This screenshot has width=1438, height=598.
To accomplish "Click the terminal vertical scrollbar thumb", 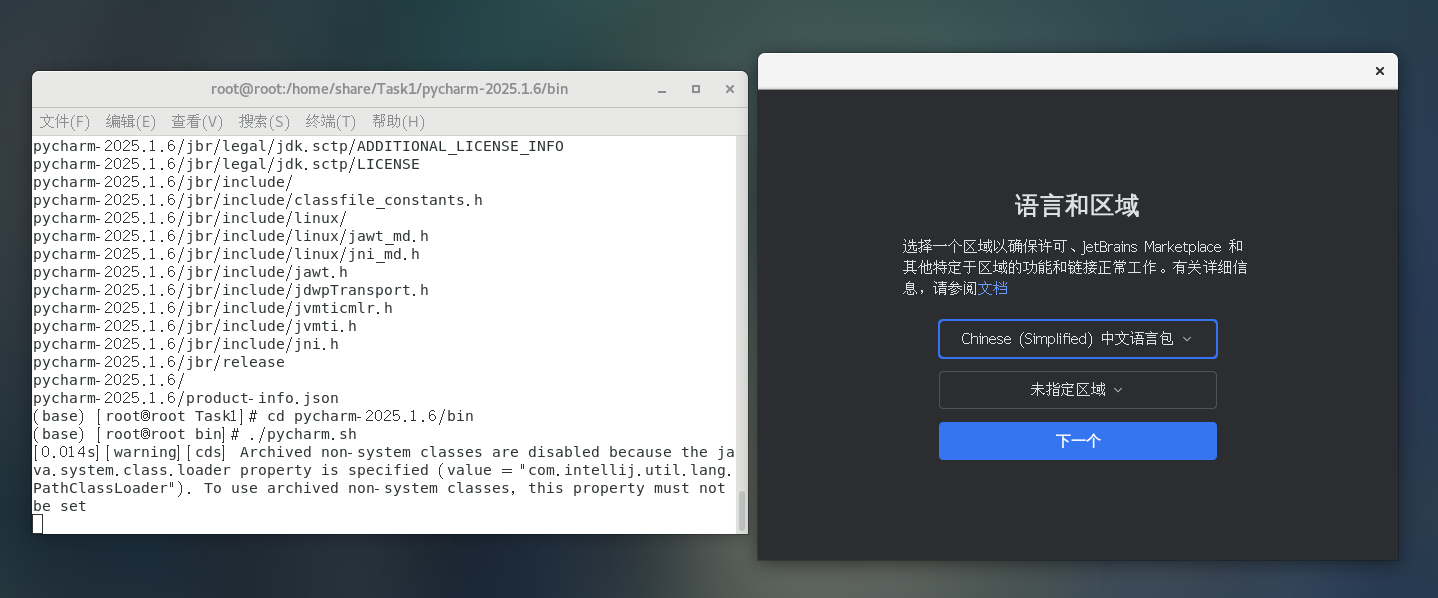I will tap(742, 511).
